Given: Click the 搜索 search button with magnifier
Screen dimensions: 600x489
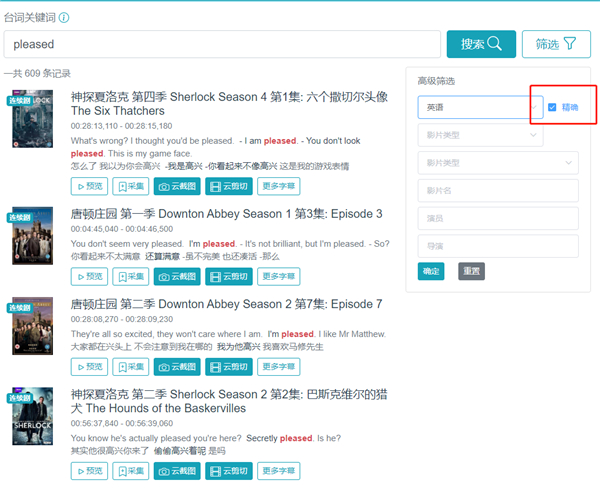Looking at the screenshot, I should [486, 44].
